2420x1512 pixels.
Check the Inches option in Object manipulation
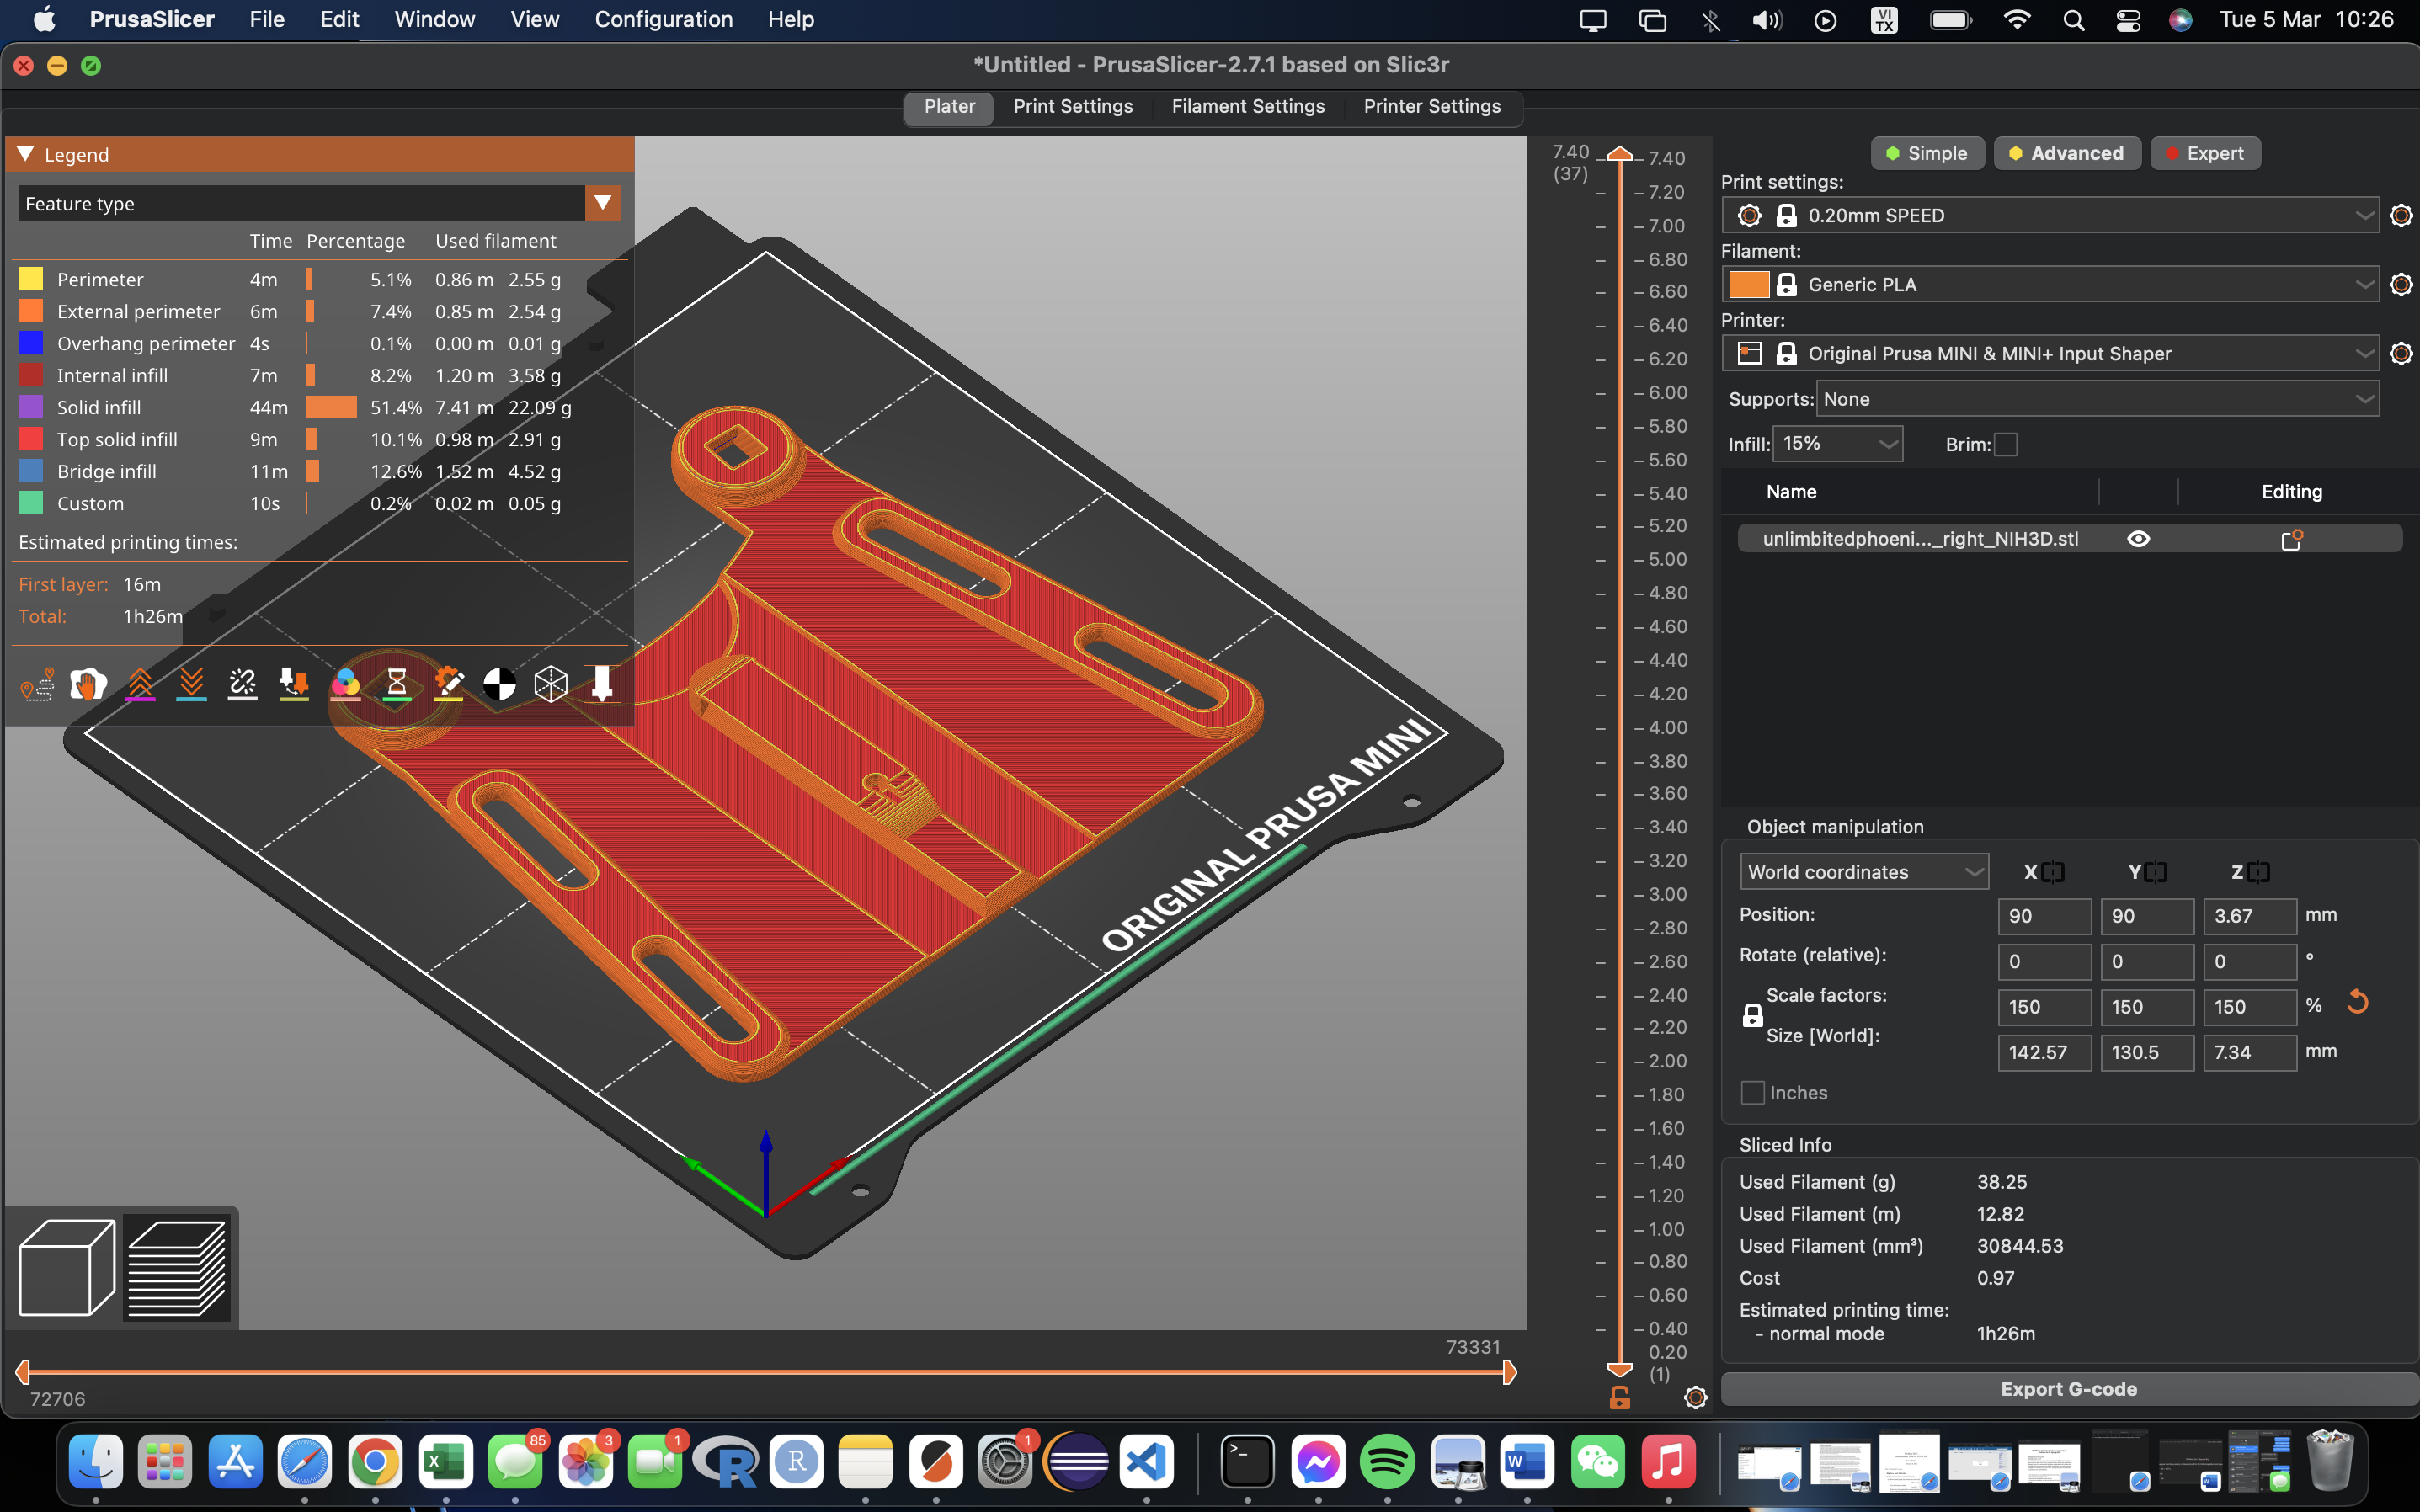[1752, 1092]
